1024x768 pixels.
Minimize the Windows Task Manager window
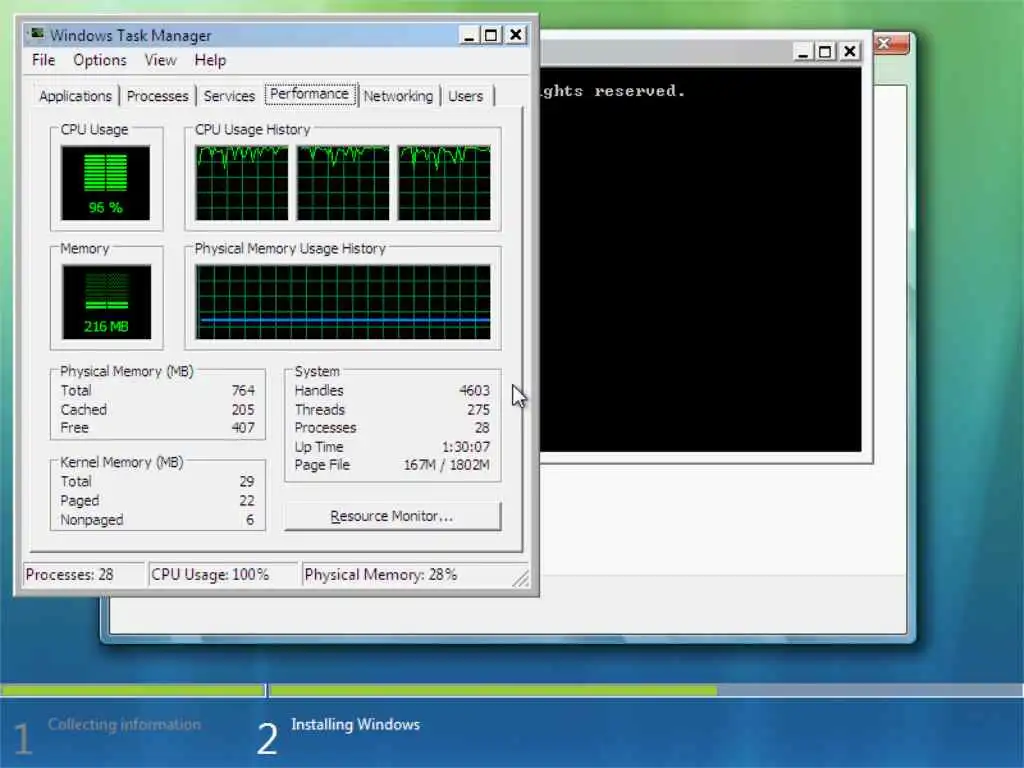[x=469, y=35]
